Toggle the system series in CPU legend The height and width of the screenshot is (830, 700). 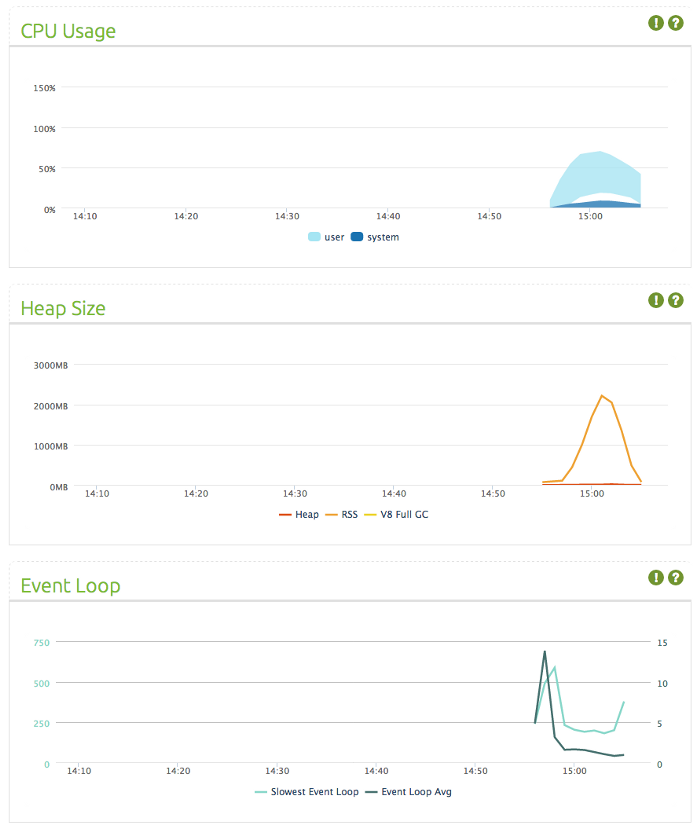pos(375,237)
